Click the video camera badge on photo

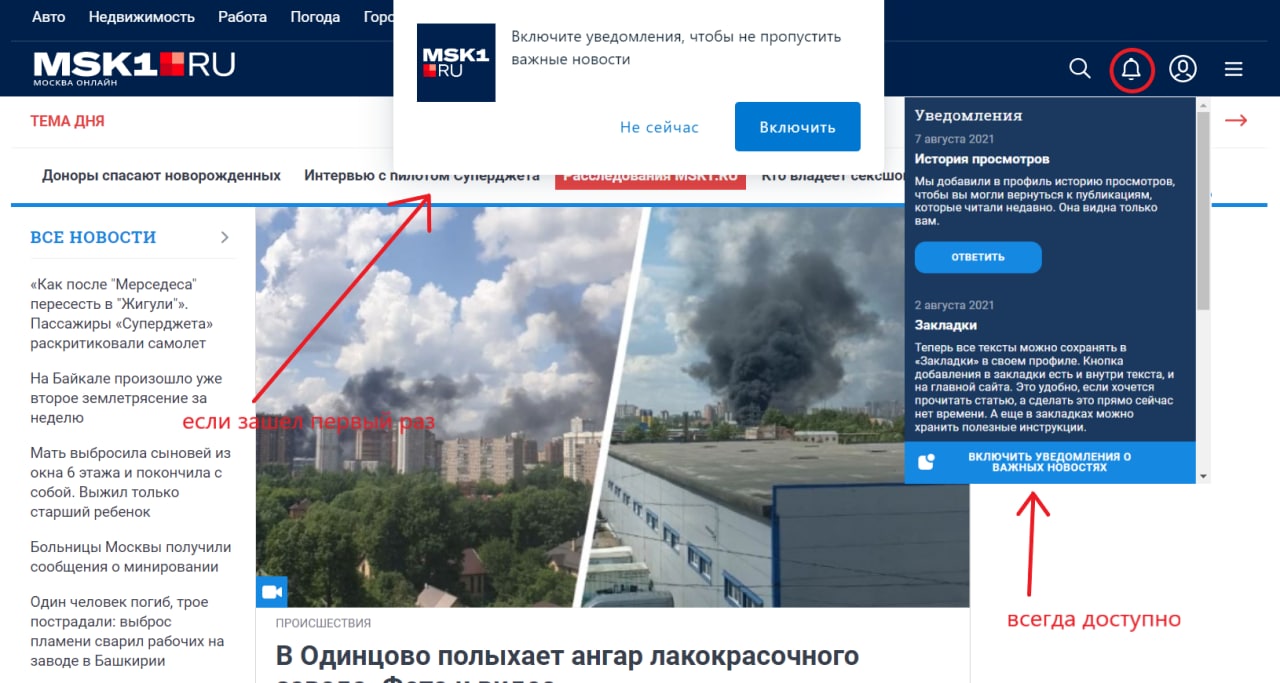(271, 591)
